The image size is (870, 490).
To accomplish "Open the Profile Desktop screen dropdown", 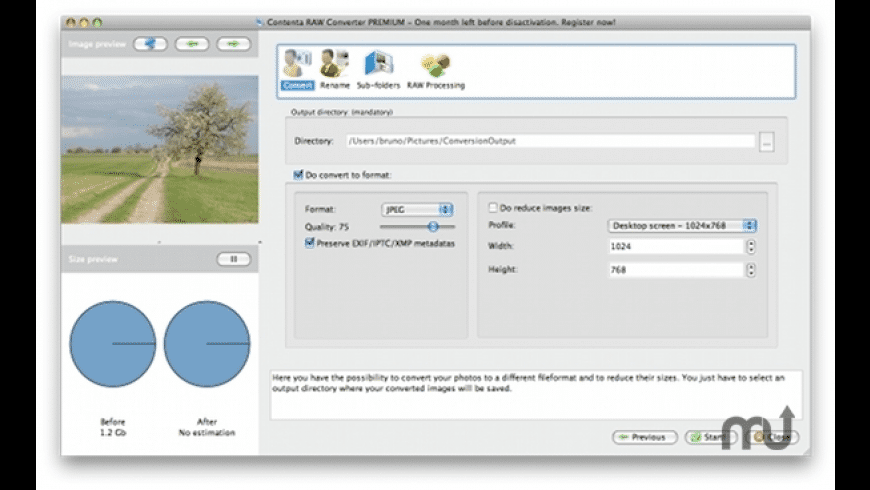I will point(682,225).
